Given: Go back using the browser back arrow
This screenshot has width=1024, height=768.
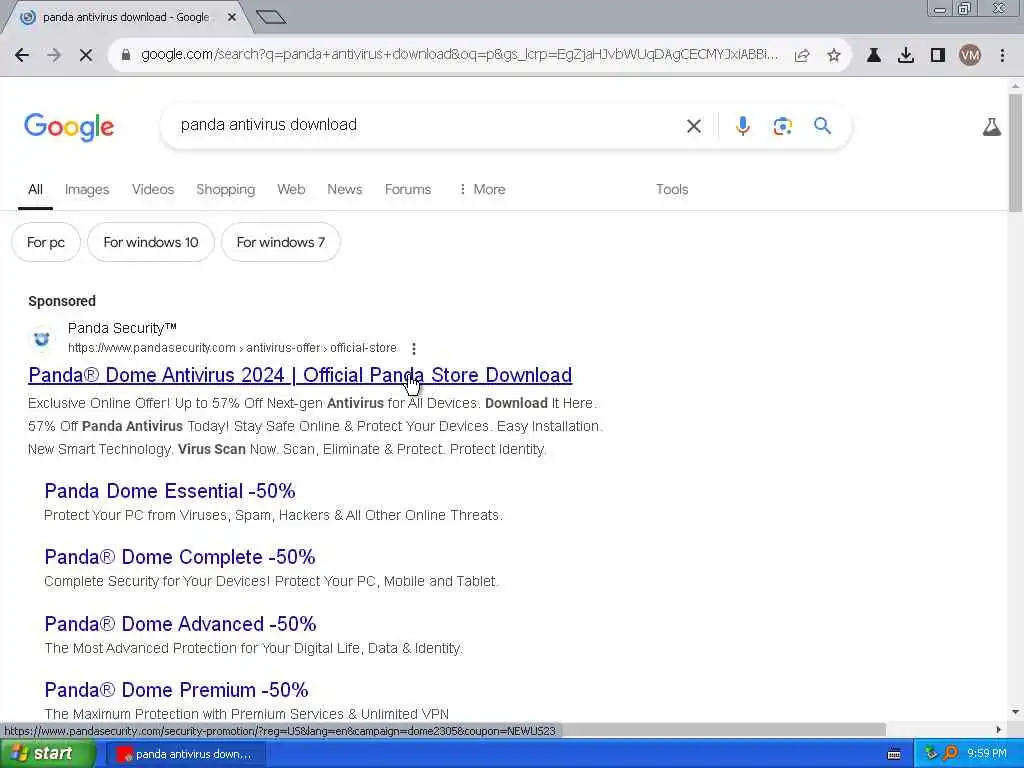Looking at the screenshot, I should pos(22,55).
